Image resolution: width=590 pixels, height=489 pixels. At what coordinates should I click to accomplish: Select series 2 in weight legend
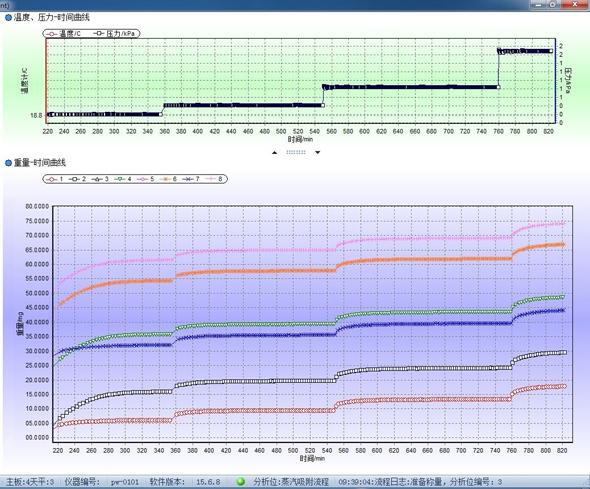77,179
